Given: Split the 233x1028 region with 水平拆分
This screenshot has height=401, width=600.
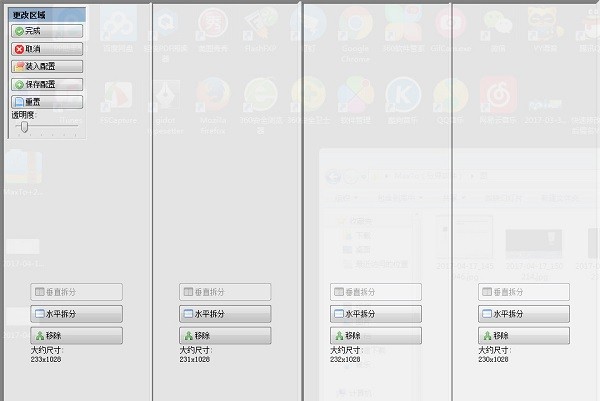Looking at the screenshot, I should point(77,314).
